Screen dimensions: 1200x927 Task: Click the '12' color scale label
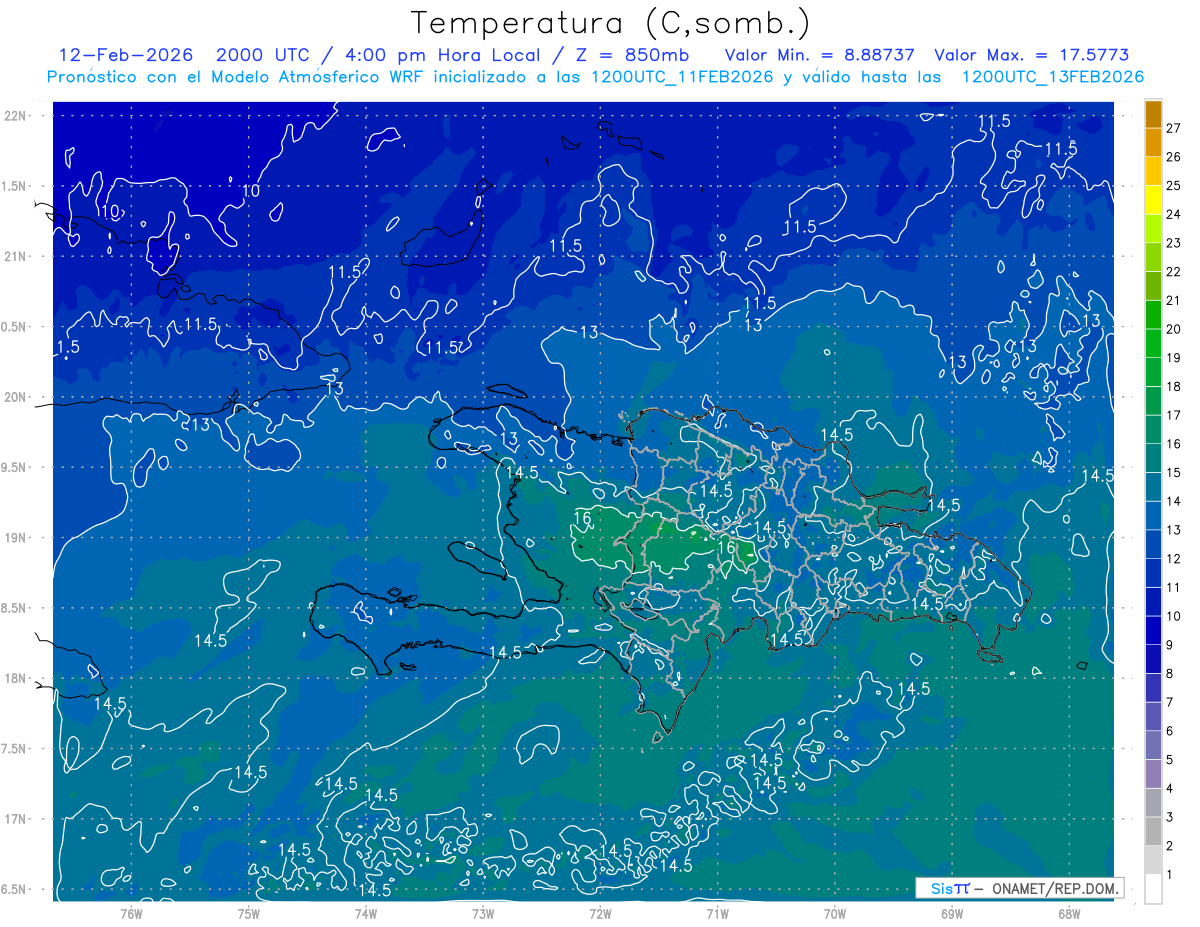point(1173,558)
